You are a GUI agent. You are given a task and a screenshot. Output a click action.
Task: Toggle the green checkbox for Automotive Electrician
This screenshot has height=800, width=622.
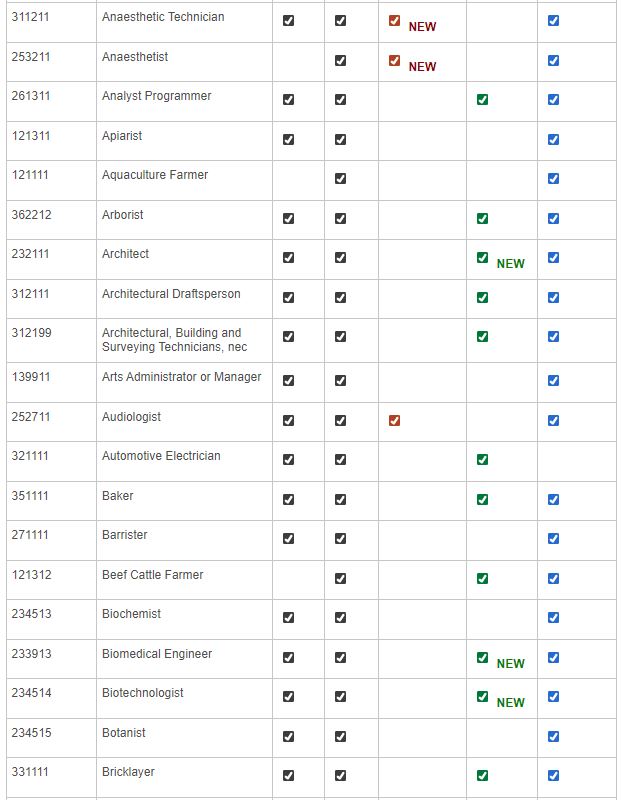coord(482,460)
